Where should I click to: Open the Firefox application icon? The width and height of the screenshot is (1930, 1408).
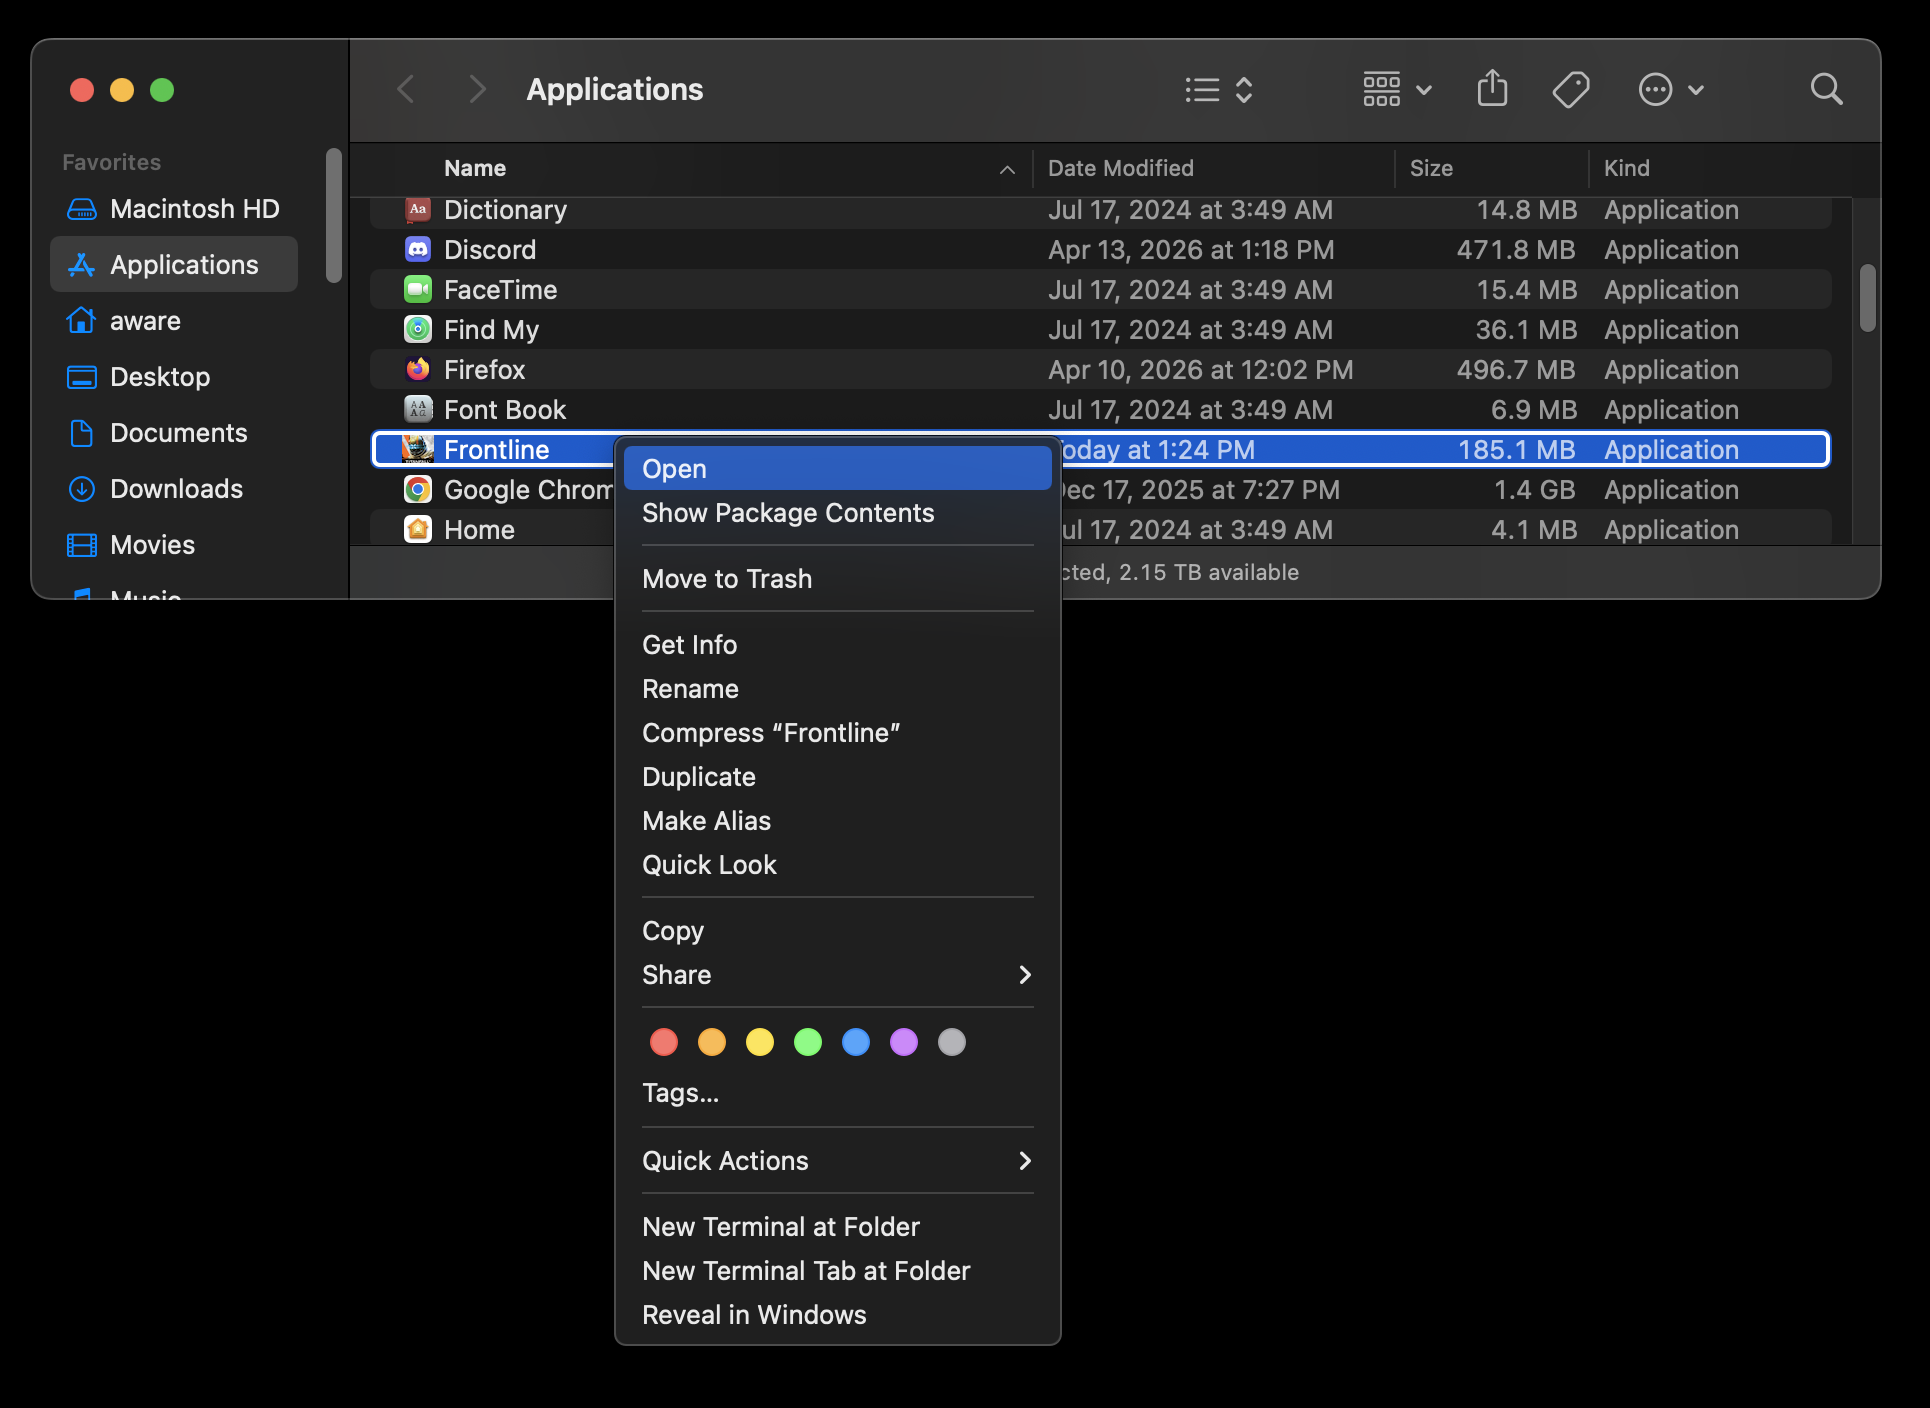pos(417,369)
